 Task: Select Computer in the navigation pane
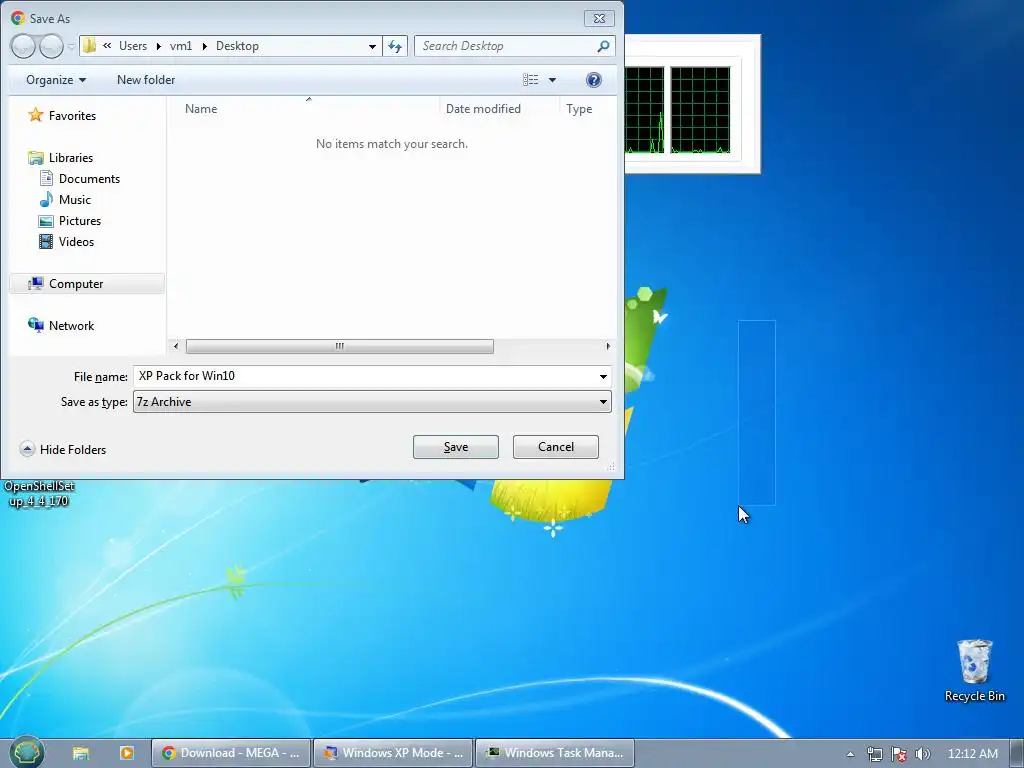pyautogui.click(x=86, y=283)
